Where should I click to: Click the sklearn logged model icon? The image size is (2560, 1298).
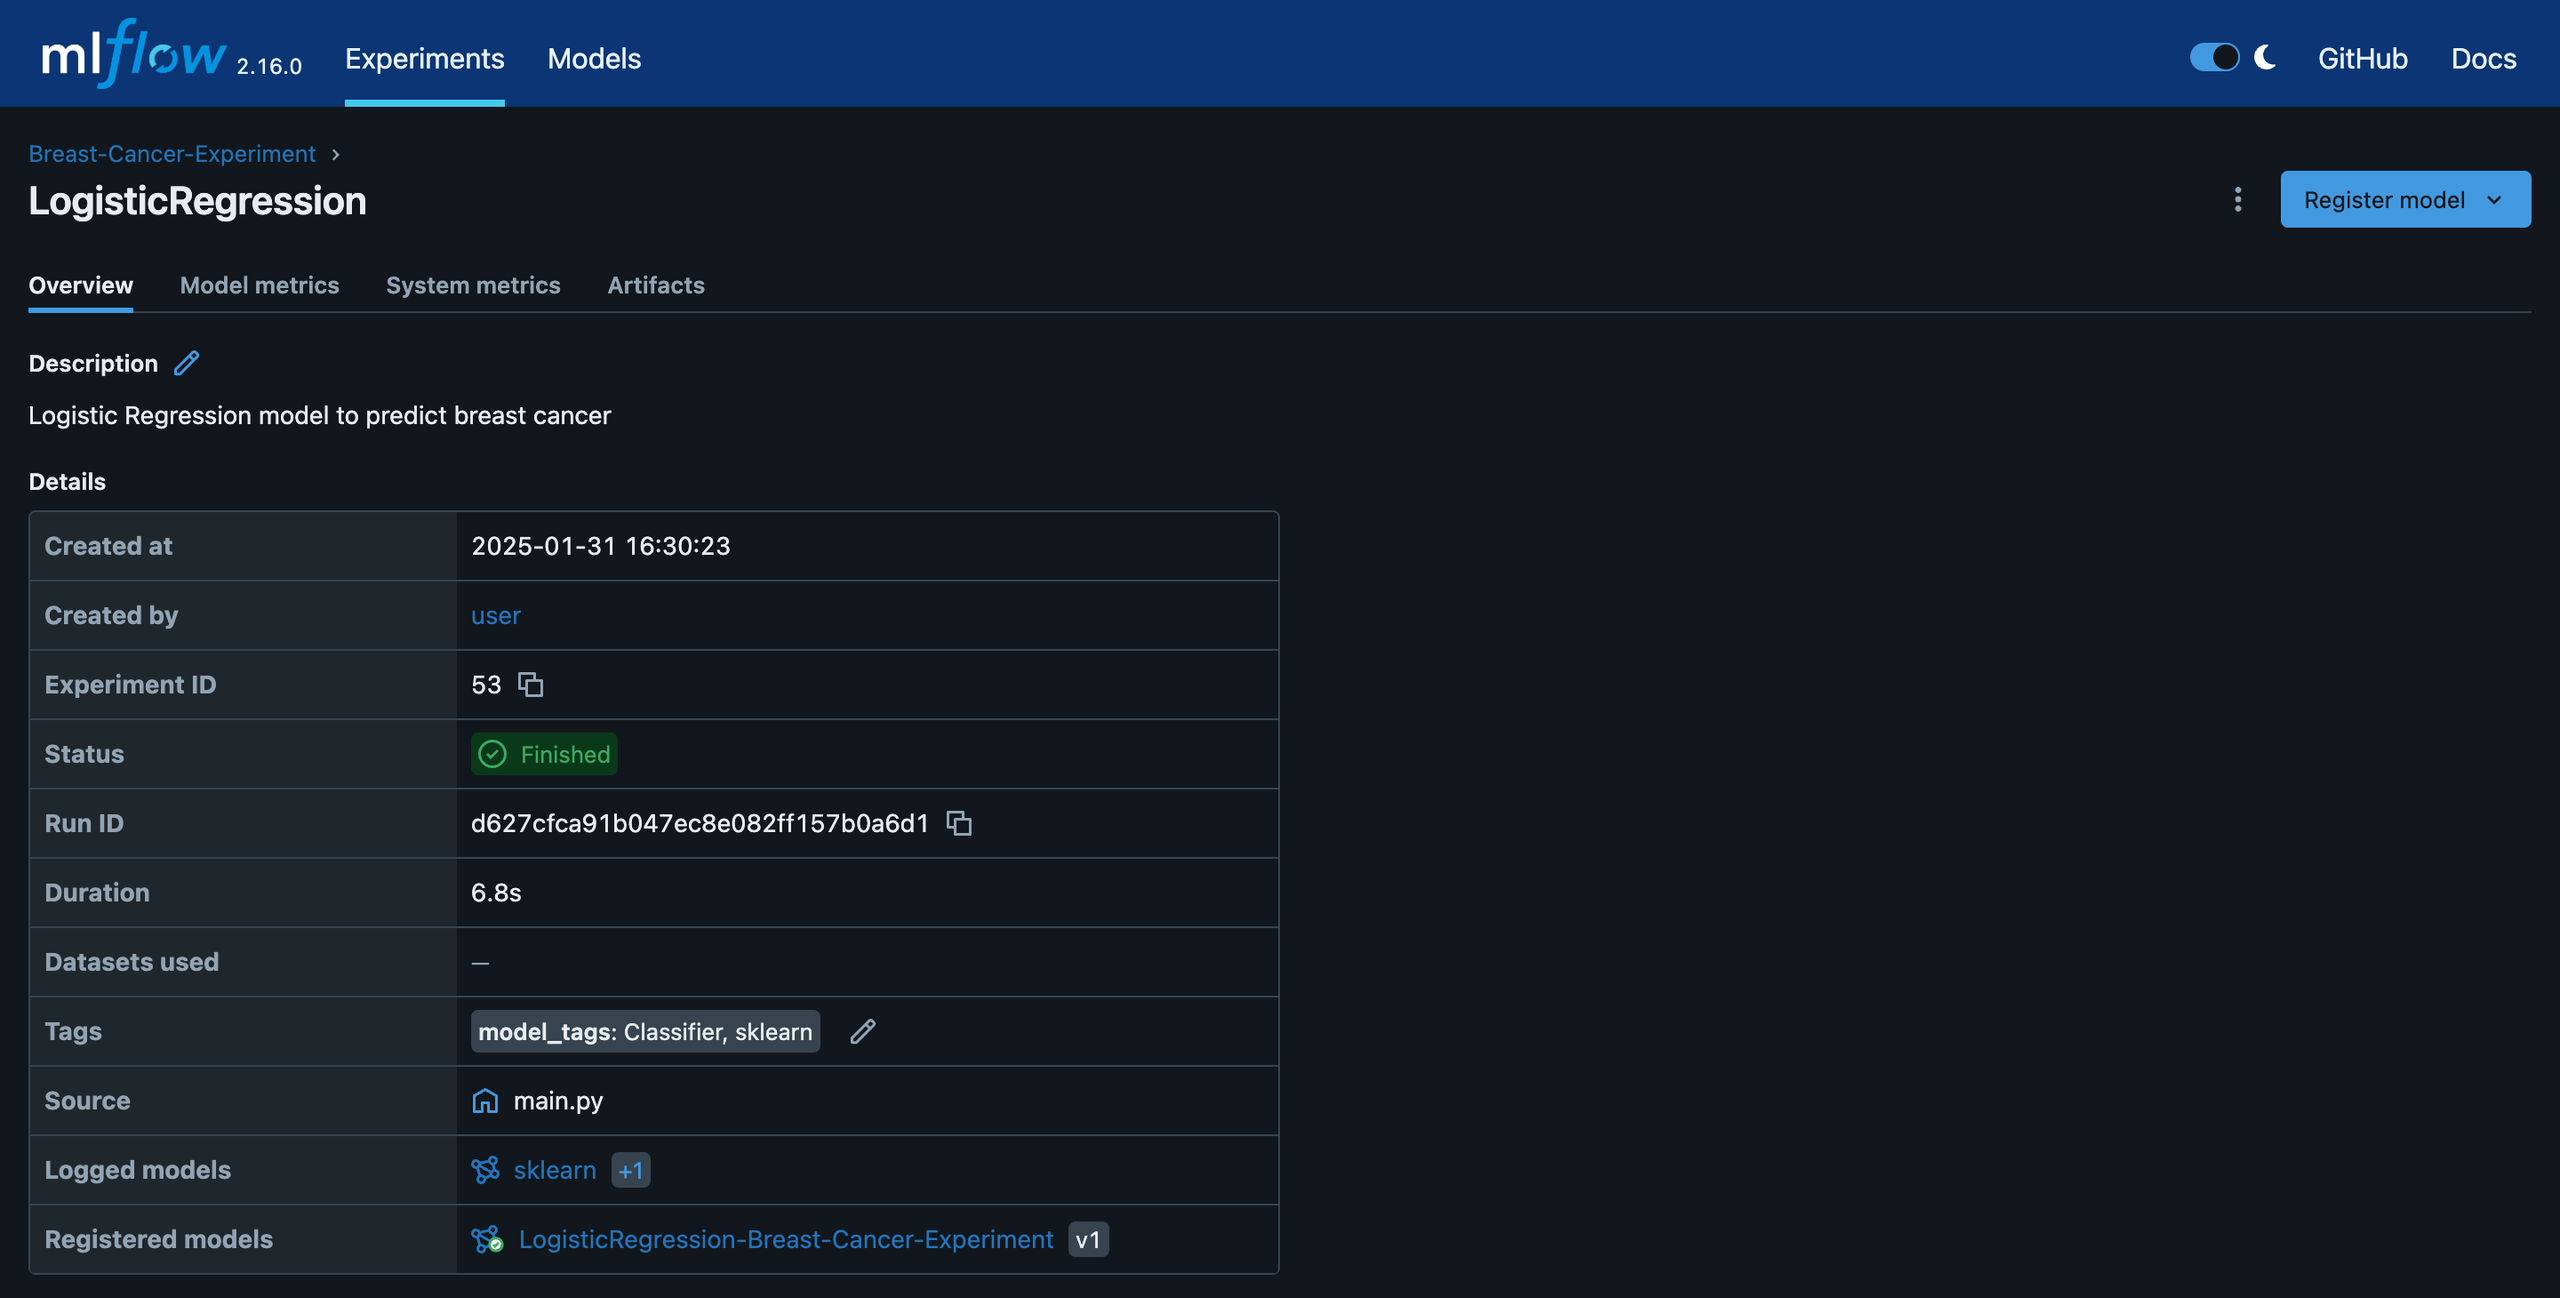[485, 1170]
